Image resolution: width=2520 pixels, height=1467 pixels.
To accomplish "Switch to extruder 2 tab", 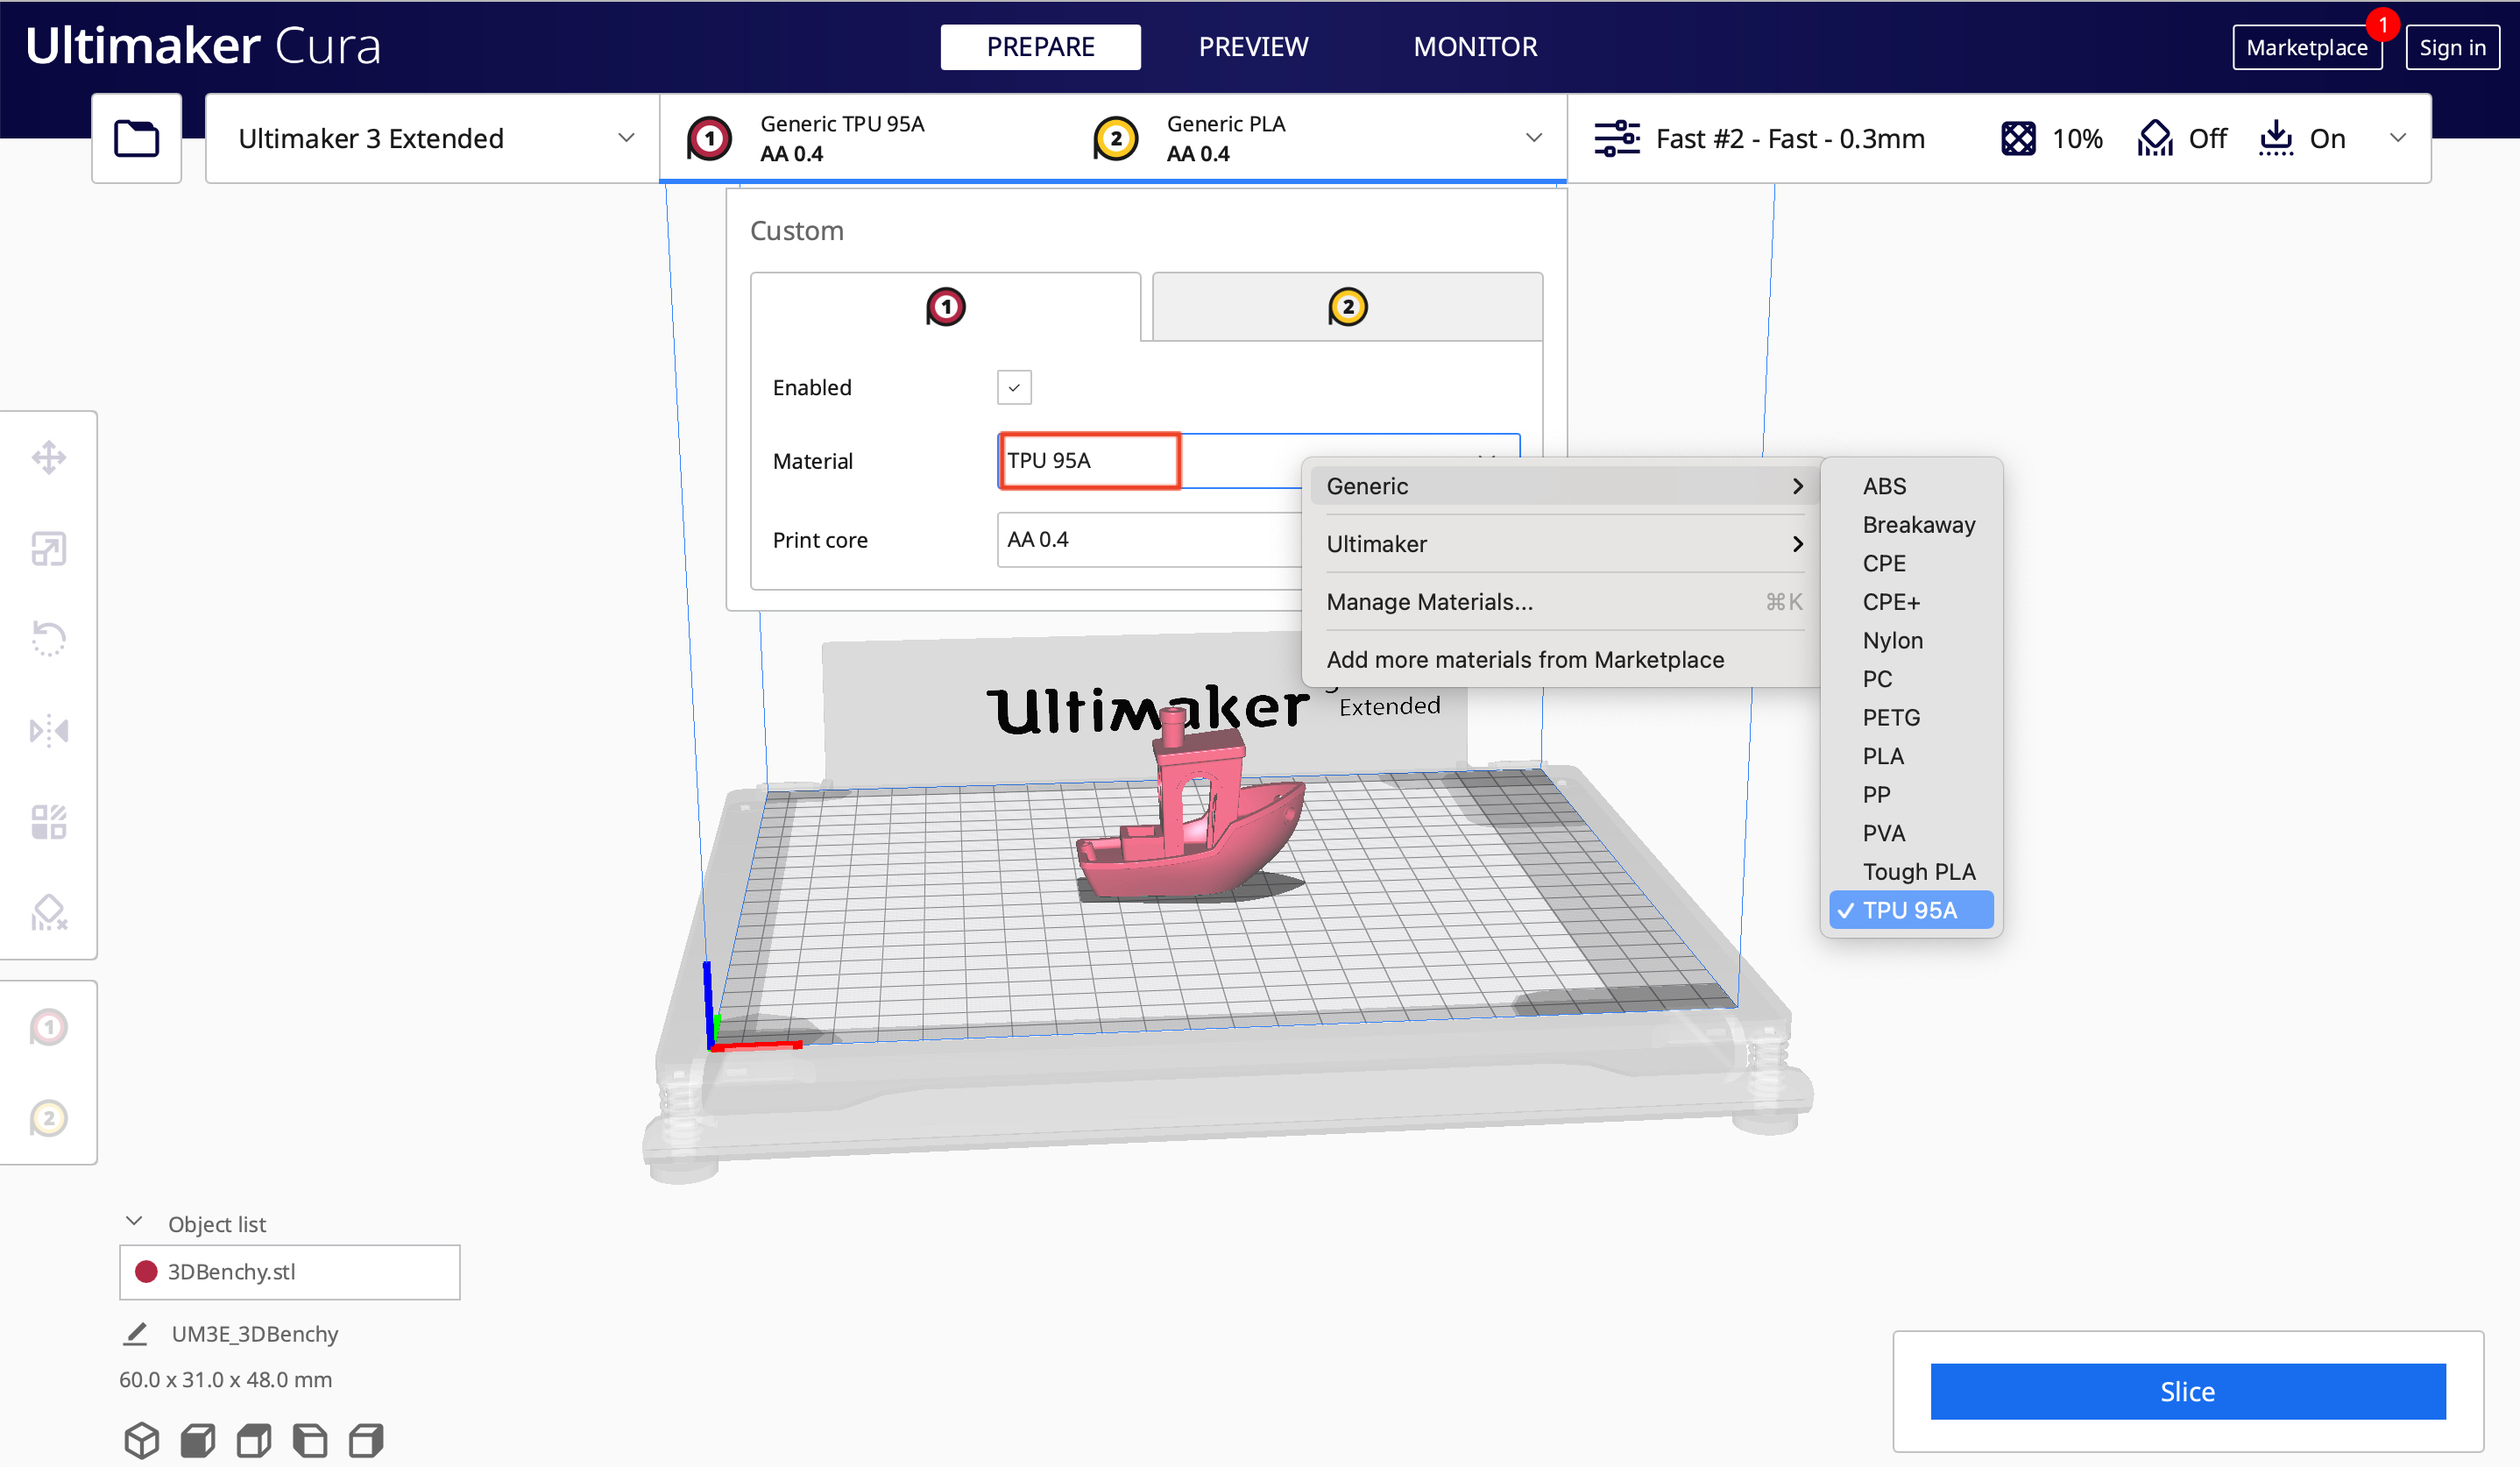I will point(1347,307).
